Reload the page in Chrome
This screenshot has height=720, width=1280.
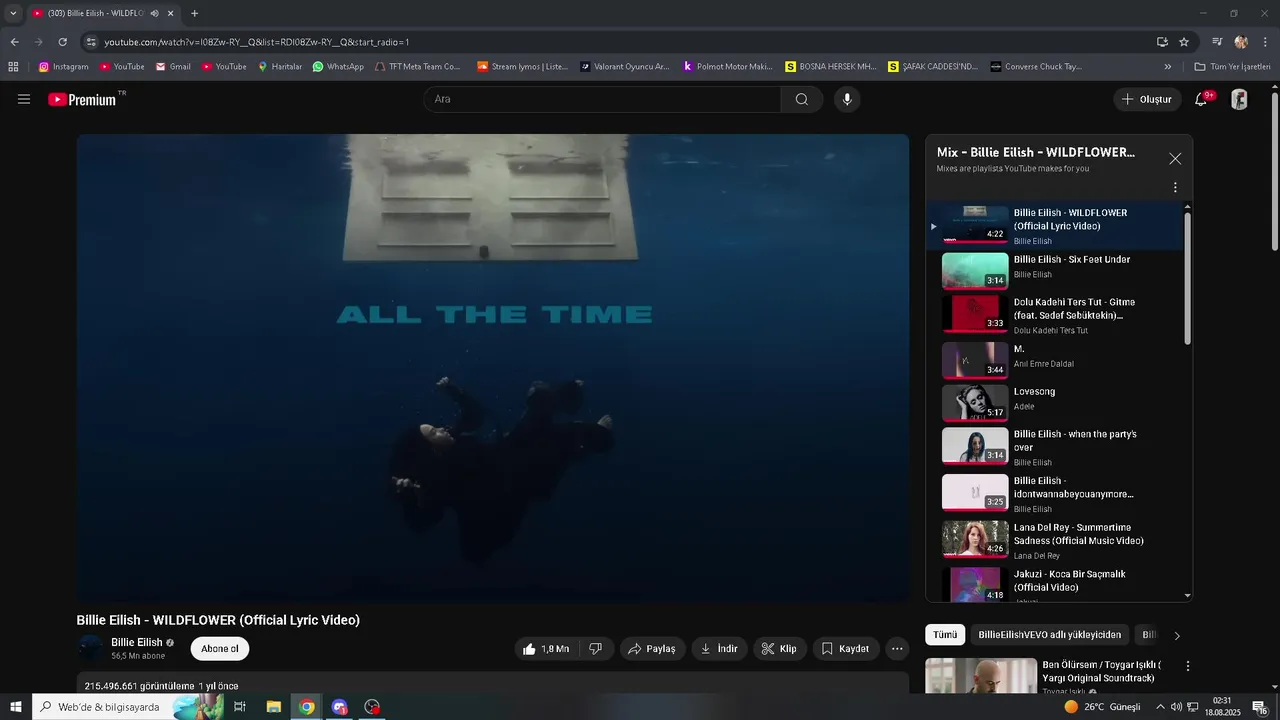point(62,42)
